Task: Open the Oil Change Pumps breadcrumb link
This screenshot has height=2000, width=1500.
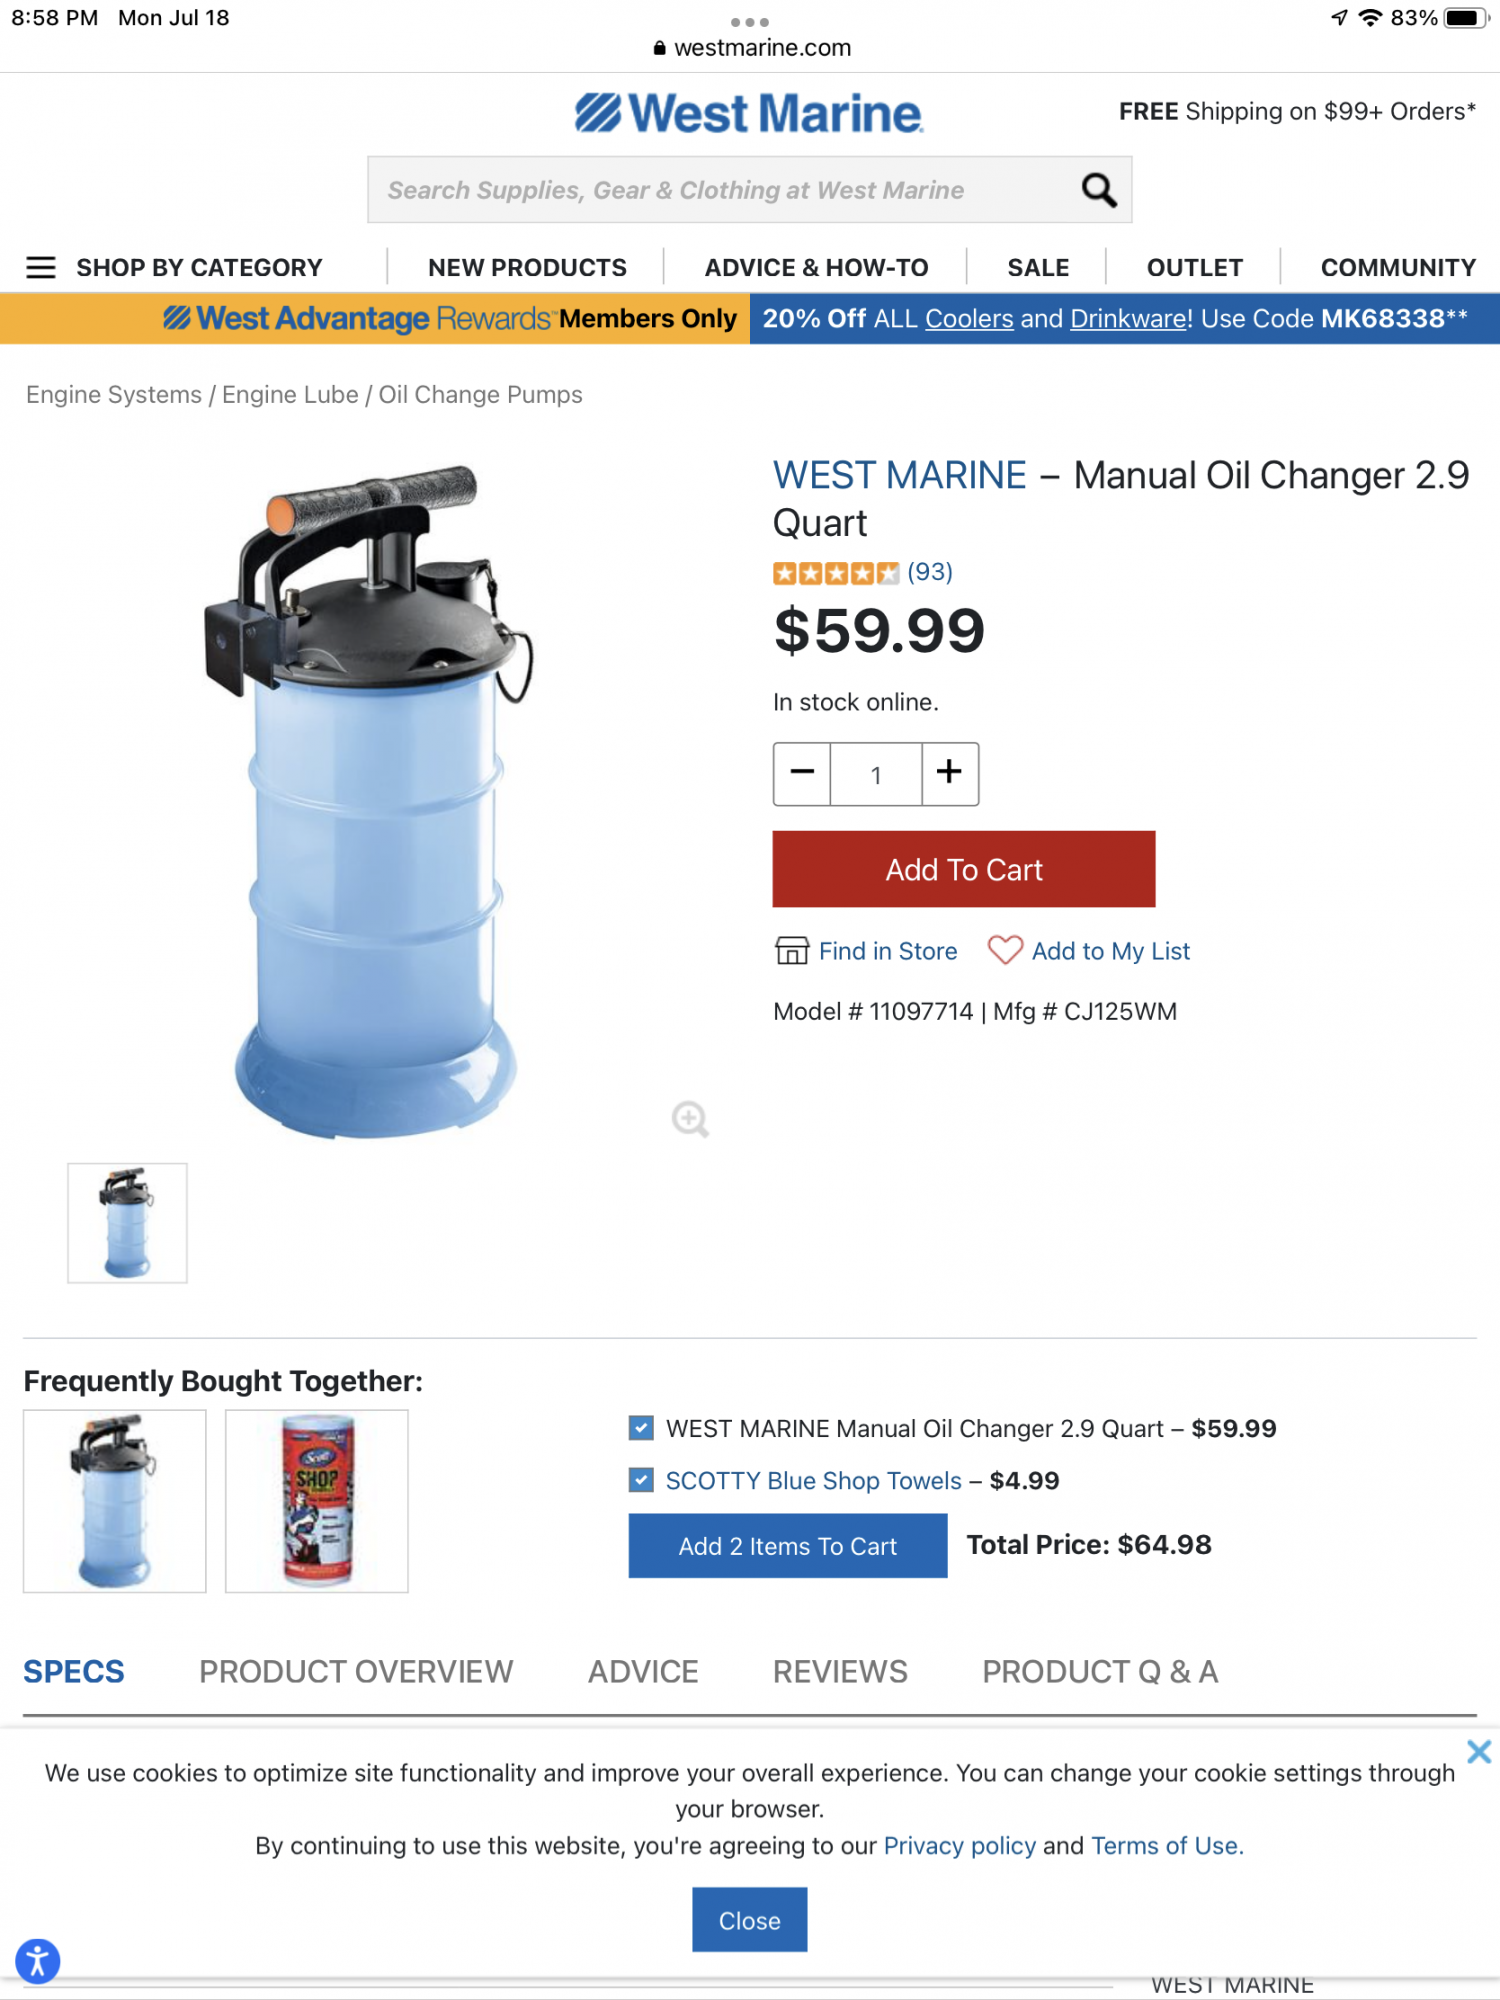Action: click(x=480, y=394)
